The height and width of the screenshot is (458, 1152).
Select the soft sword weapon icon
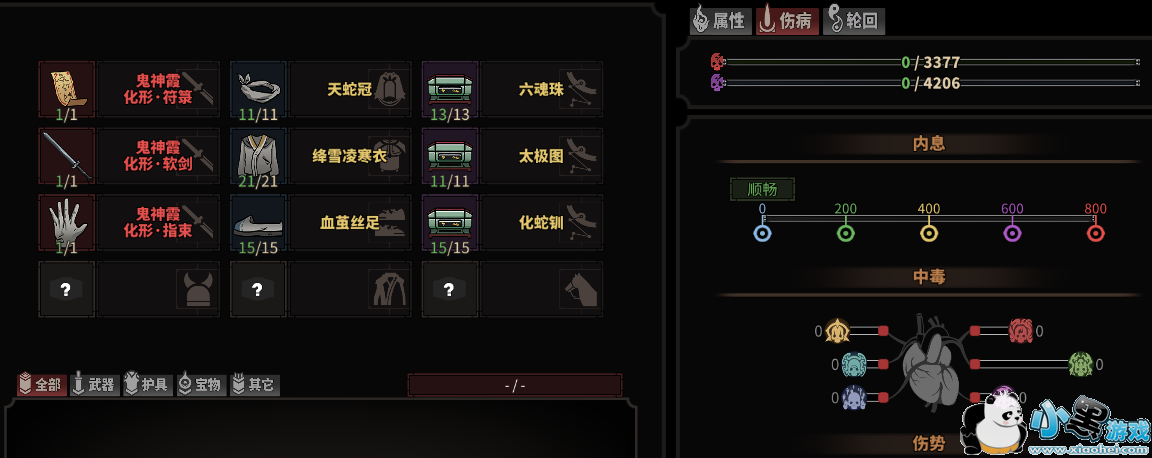[x=66, y=156]
